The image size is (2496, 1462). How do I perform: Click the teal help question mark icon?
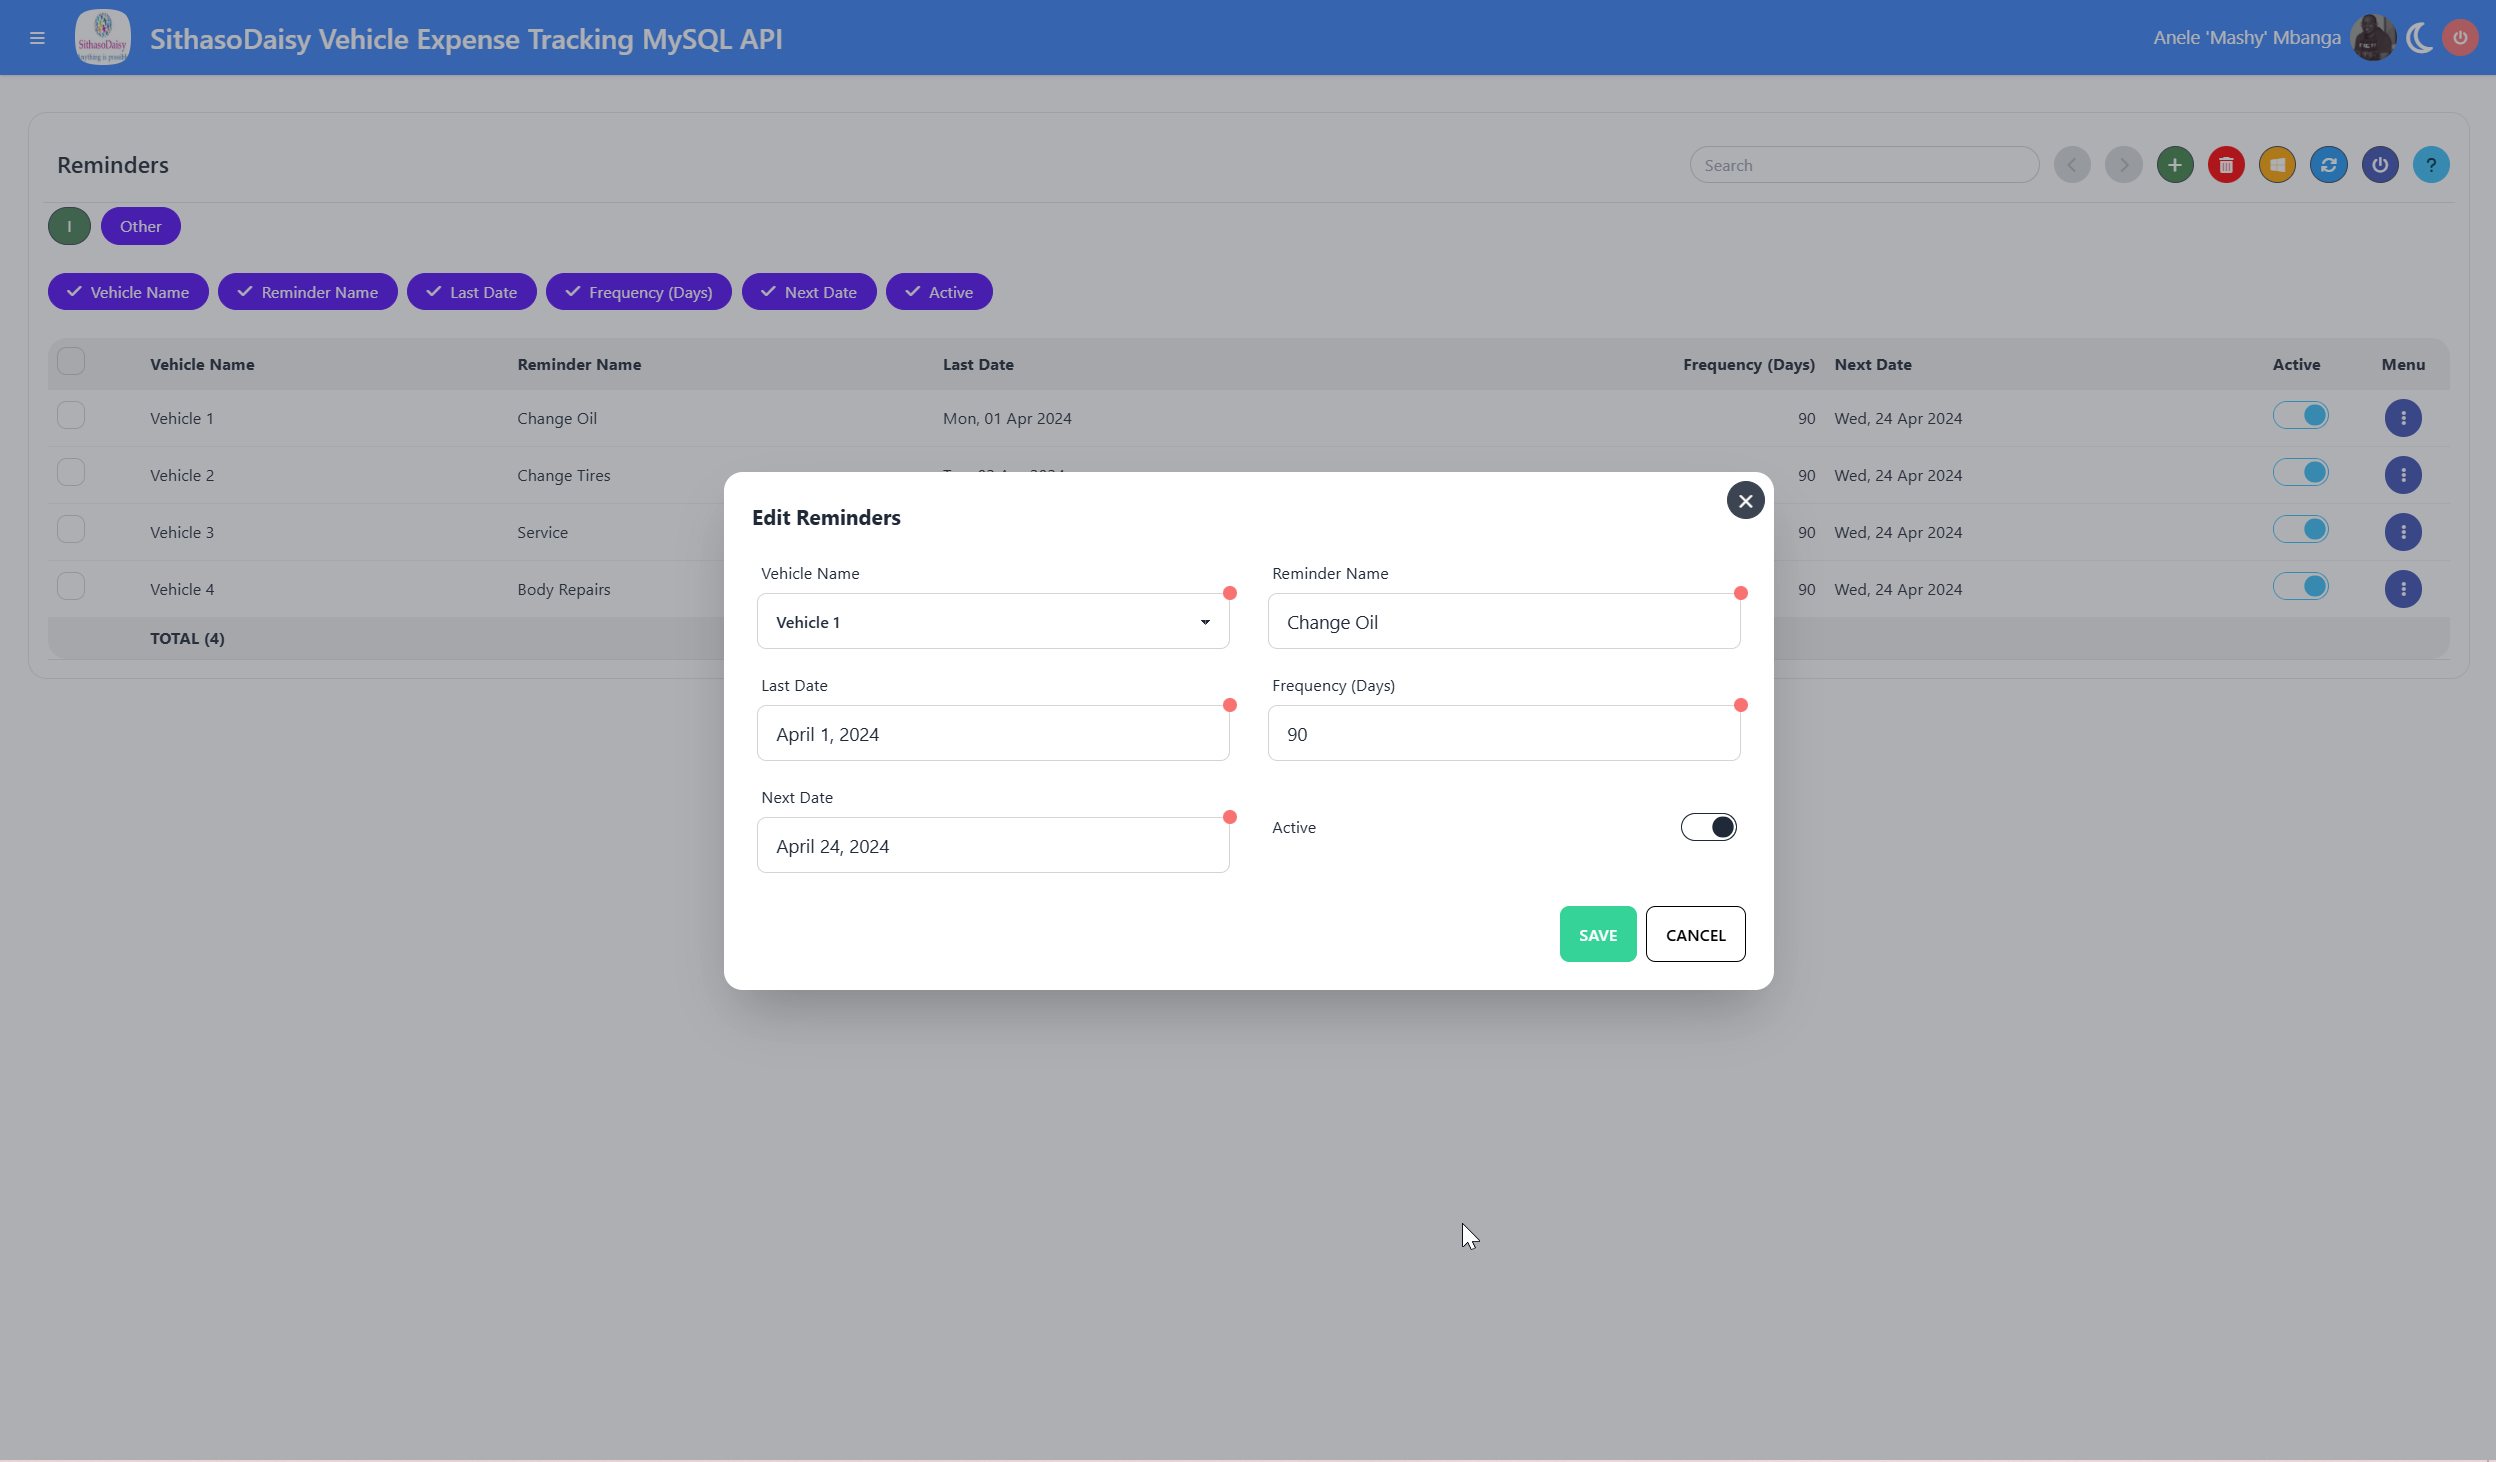coord(2430,165)
